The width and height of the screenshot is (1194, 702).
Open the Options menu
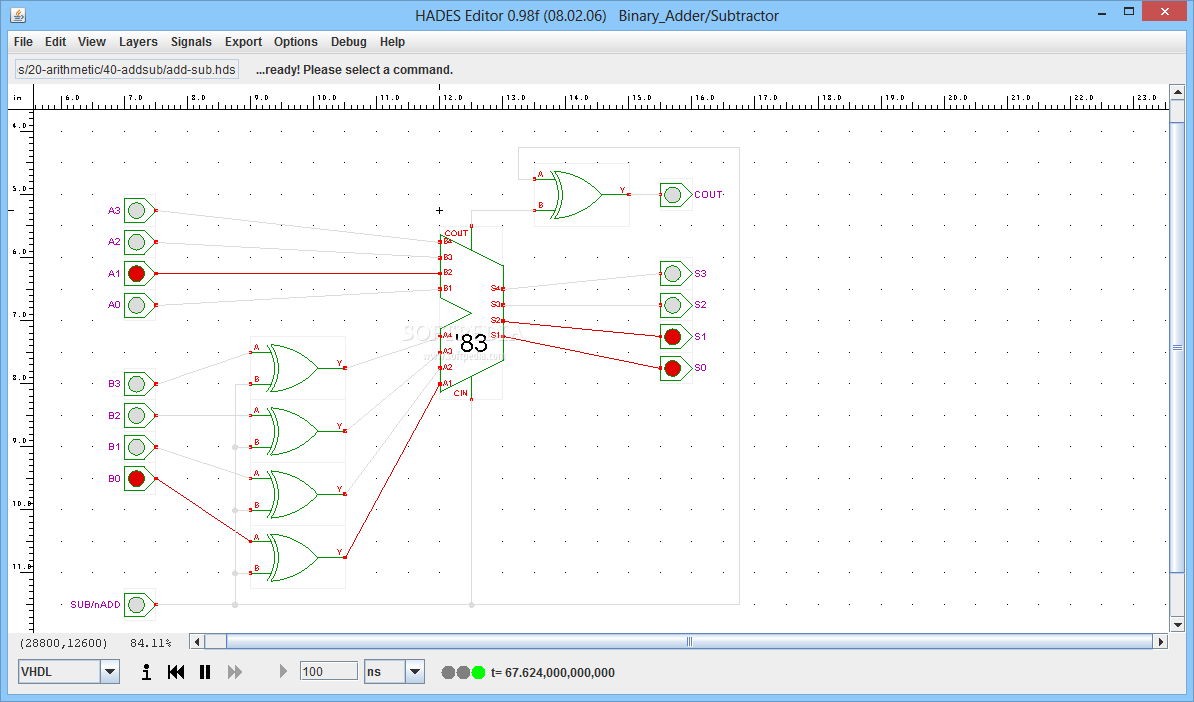click(295, 42)
